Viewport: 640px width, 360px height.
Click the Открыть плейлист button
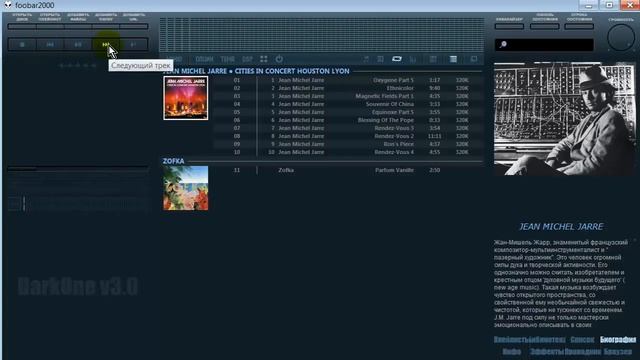[50, 26]
